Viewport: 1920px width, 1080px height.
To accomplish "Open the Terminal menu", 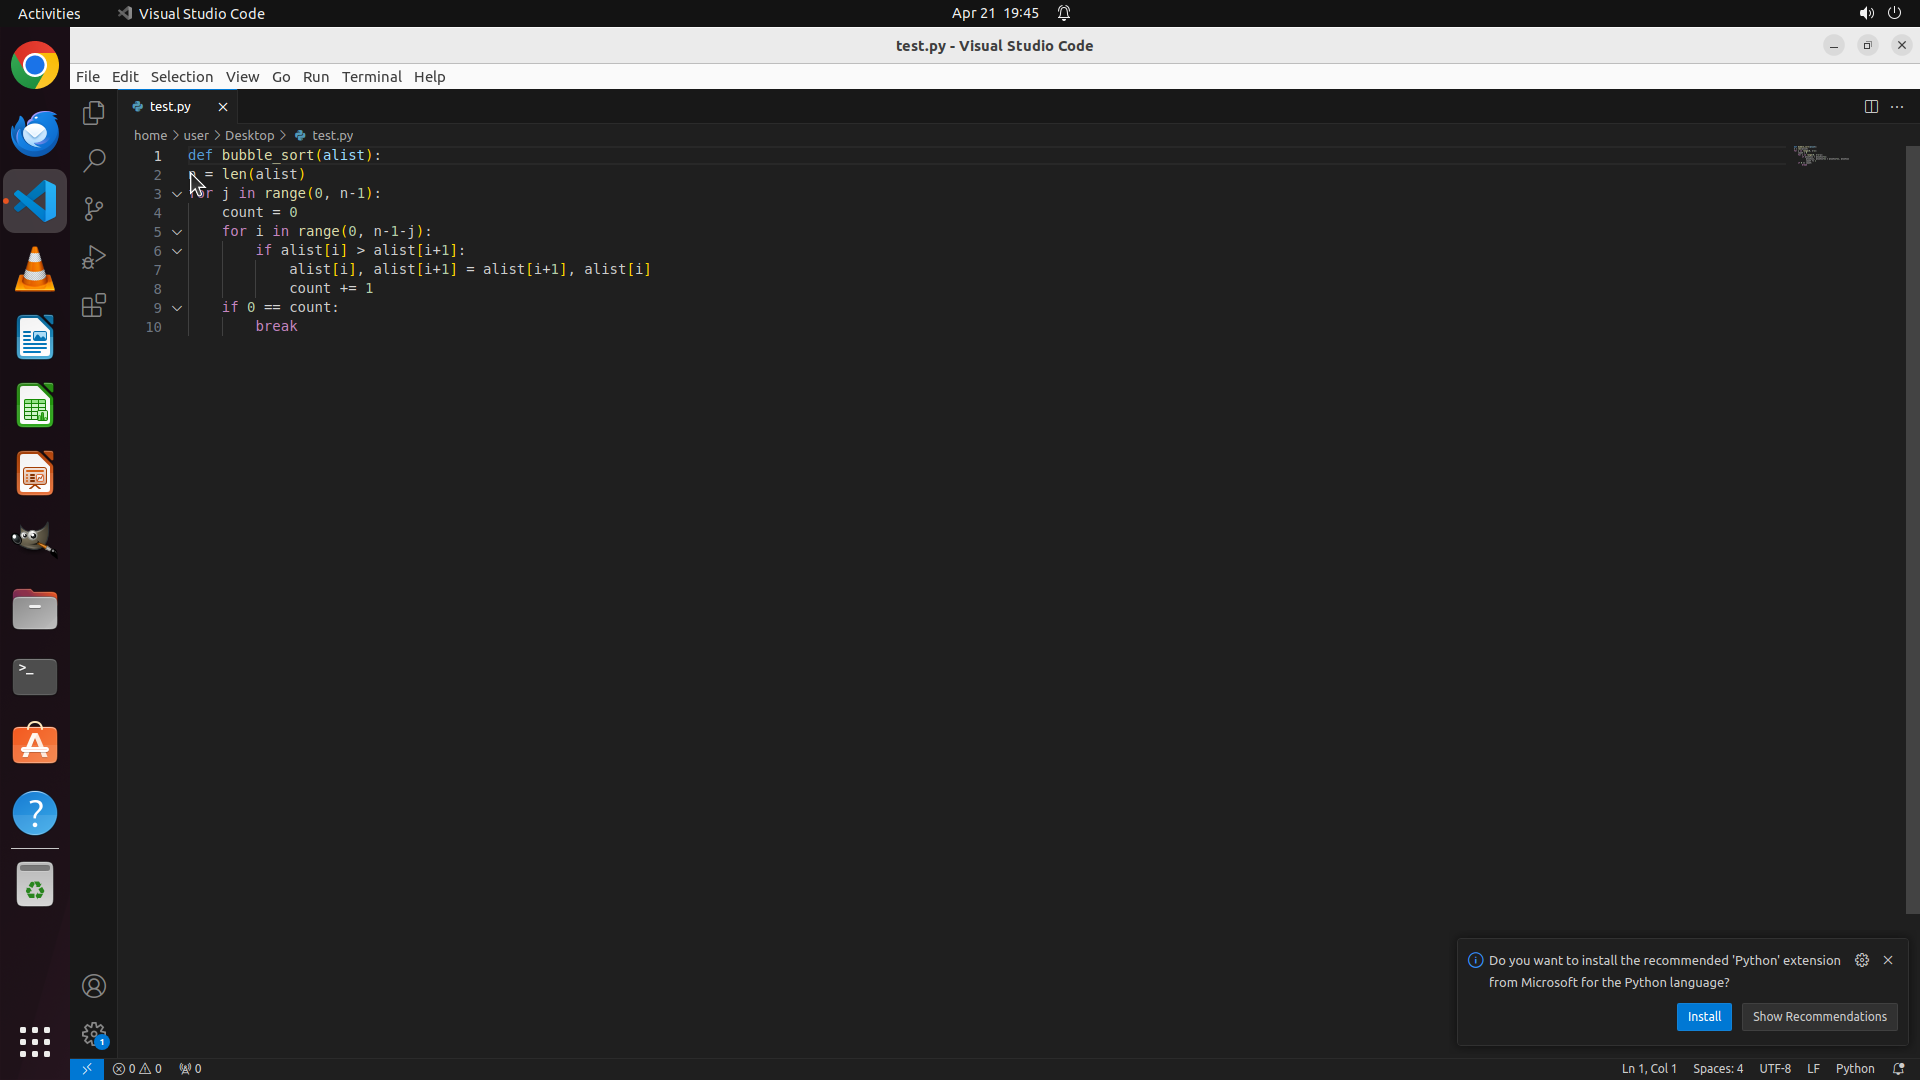I will coord(371,77).
